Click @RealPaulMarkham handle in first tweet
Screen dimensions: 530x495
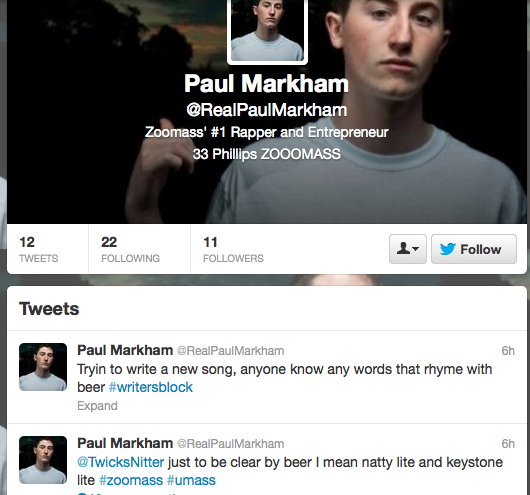(x=231, y=351)
